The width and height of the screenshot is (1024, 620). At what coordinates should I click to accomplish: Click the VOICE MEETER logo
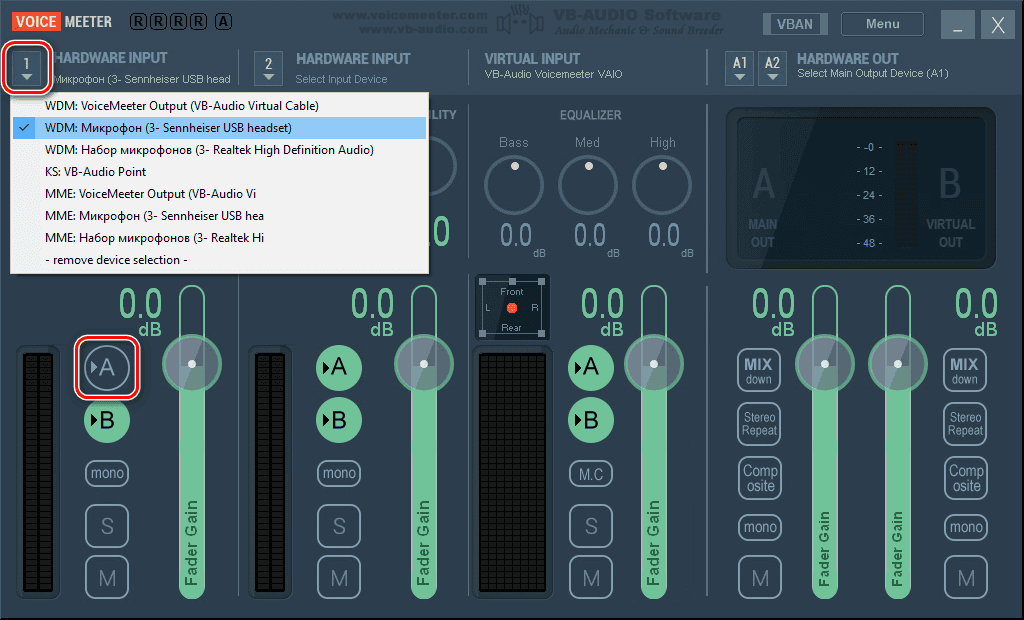tap(62, 22)
